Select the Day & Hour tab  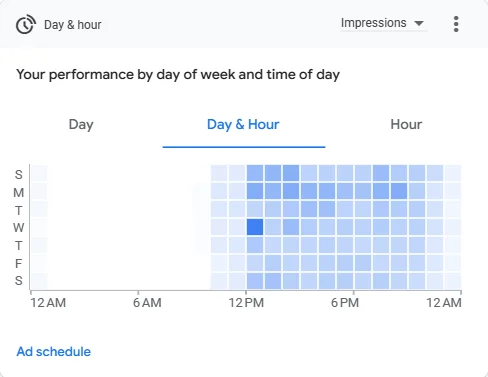pos(243,124)
